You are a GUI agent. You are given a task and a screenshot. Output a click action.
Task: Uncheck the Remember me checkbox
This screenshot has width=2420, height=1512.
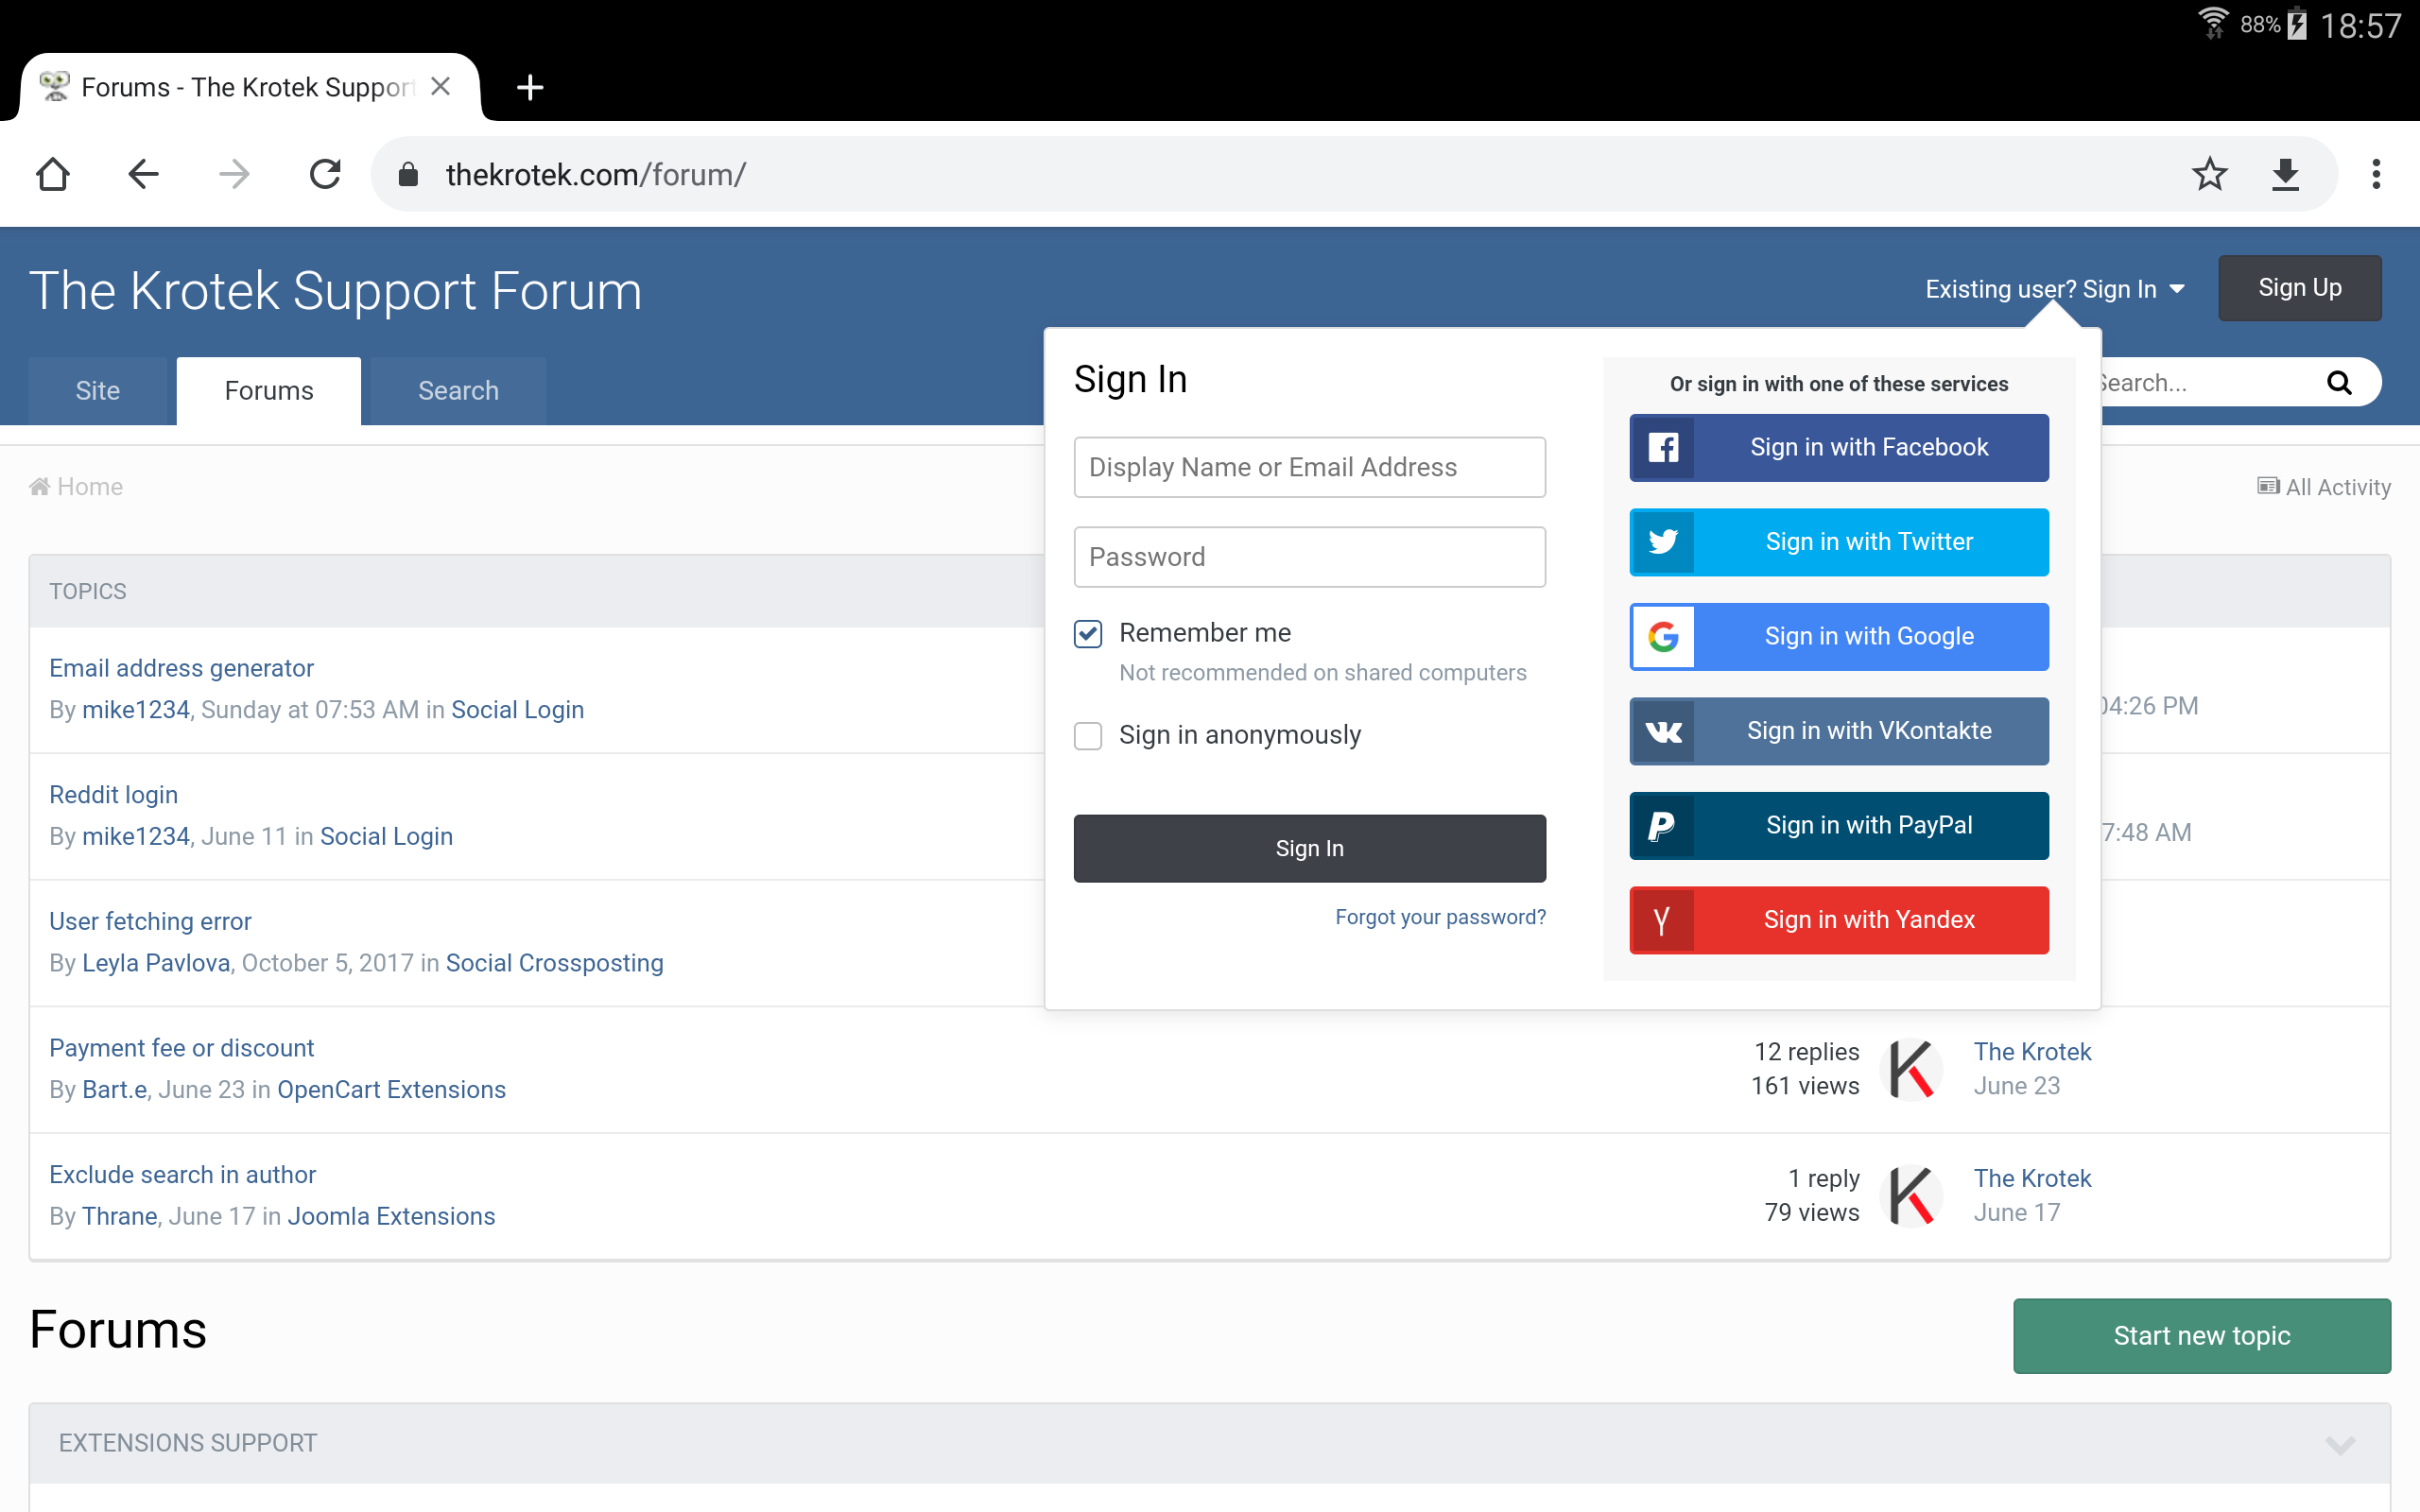click(1088, 633)
